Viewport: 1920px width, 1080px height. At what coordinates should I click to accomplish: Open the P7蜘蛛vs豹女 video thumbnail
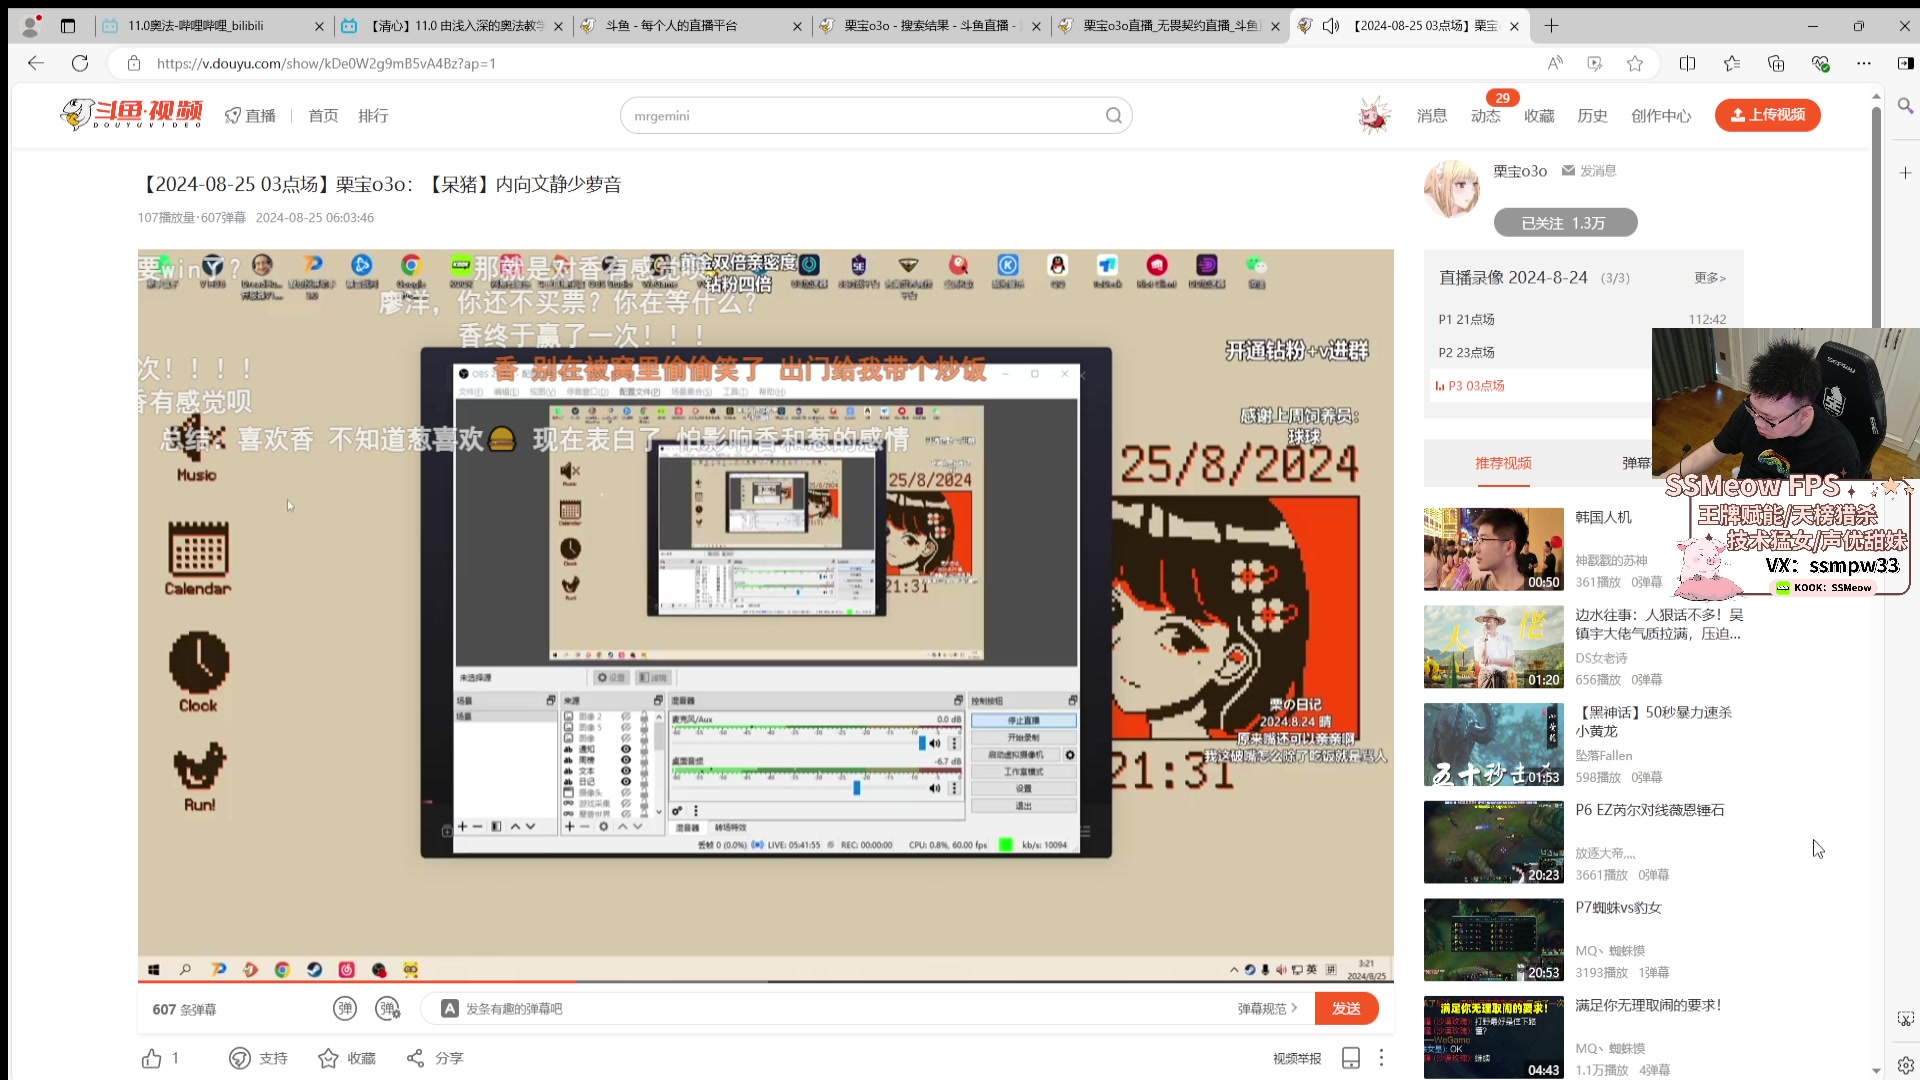coord(1493,940)
